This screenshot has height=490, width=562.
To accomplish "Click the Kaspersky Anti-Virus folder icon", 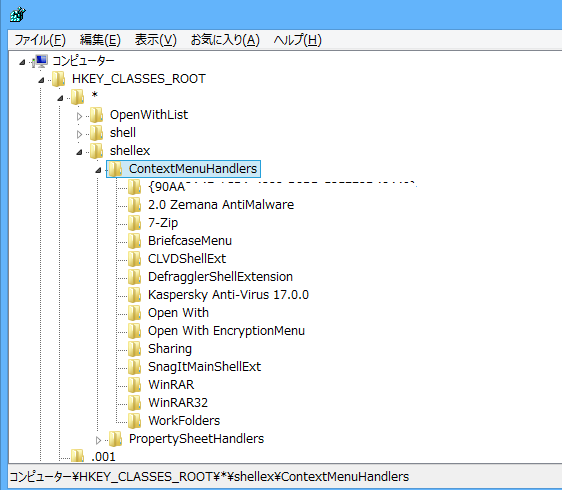I will (x=135, y=295).
